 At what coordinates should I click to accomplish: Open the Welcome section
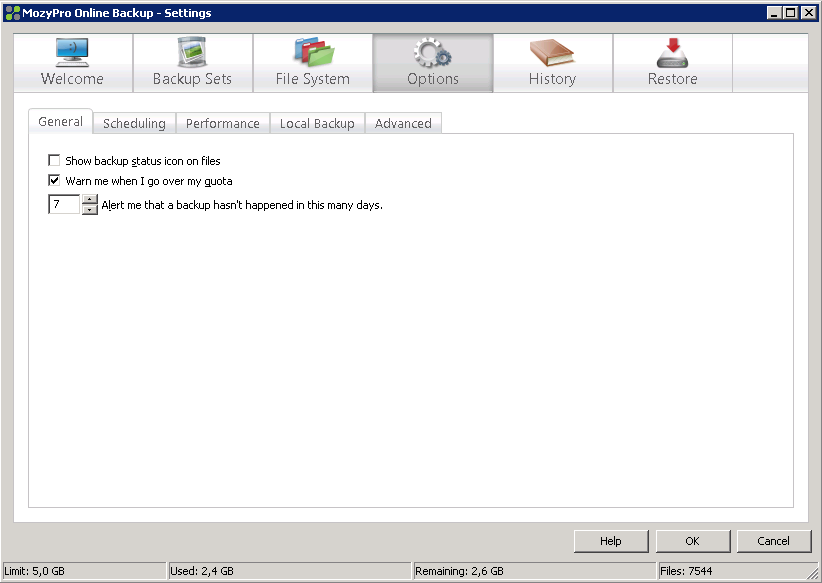pos(73,63)
